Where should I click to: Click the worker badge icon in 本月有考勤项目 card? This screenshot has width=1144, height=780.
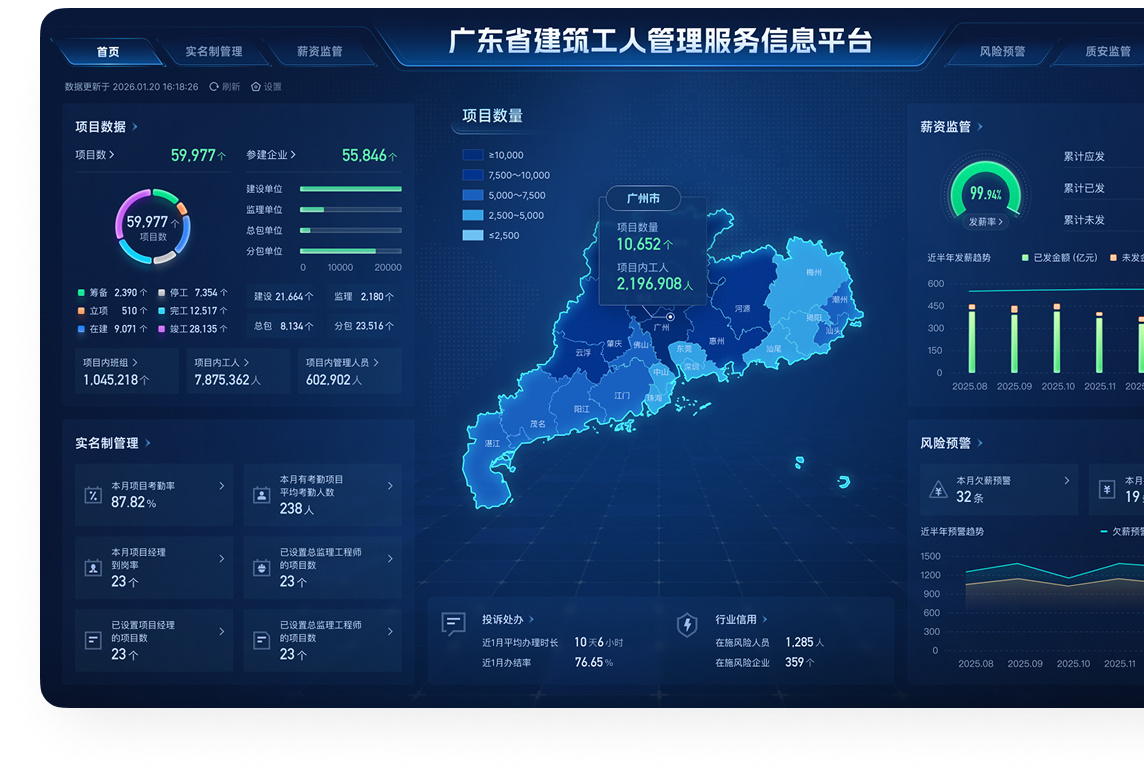pos(261,496)
